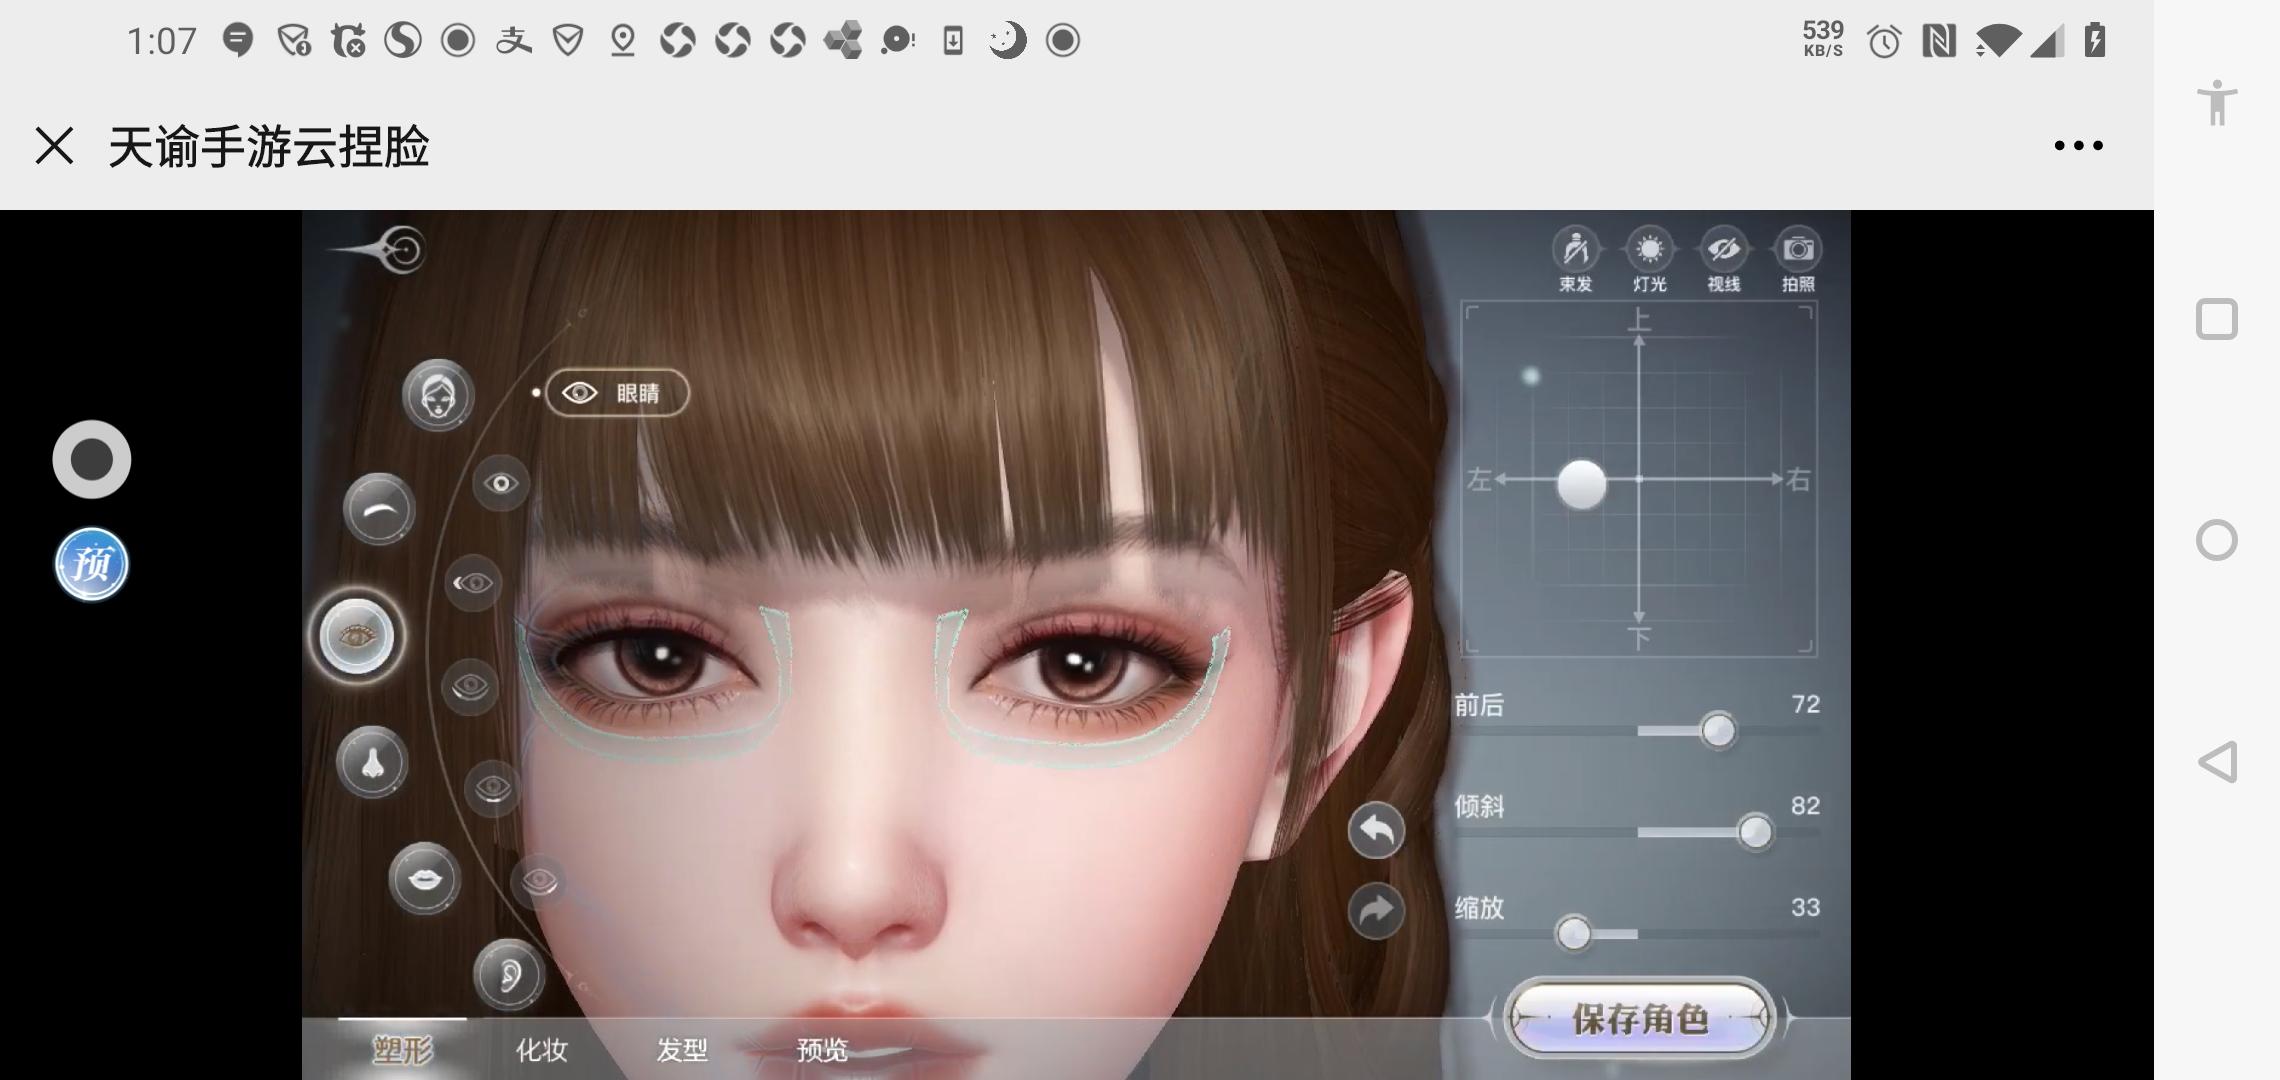The width and height of the screenshot is (2280, 1080).
Task: Click the redo arrow button
Action: point(1377,911)
